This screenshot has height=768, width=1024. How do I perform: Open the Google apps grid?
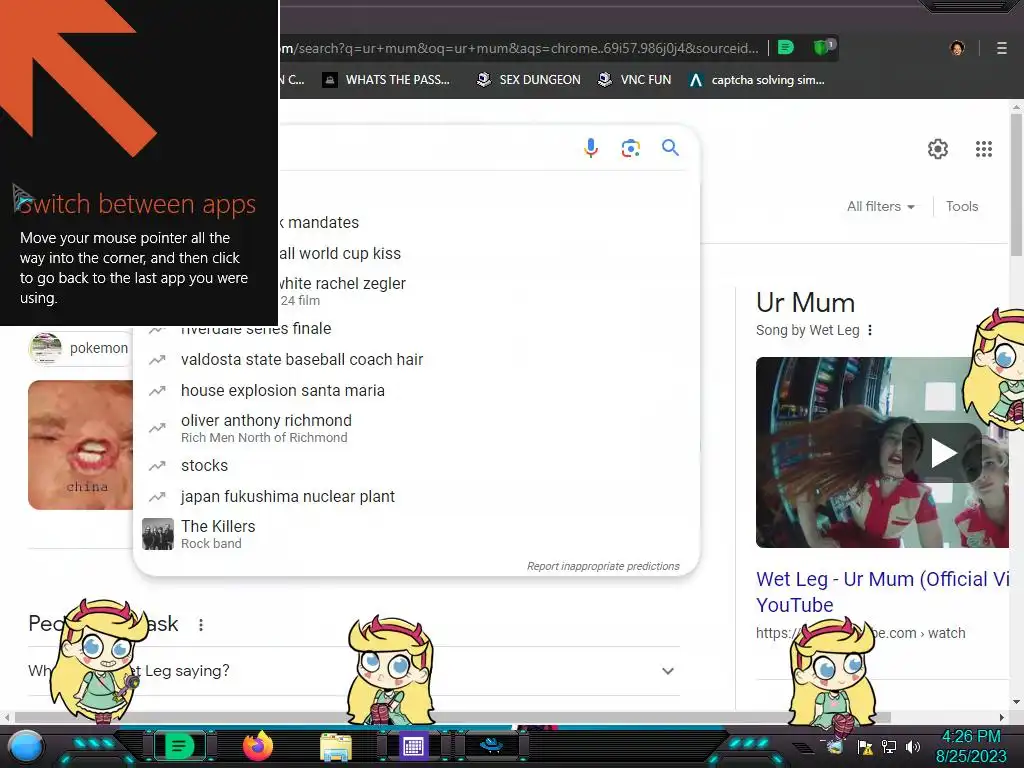click(x=984, y=149)
